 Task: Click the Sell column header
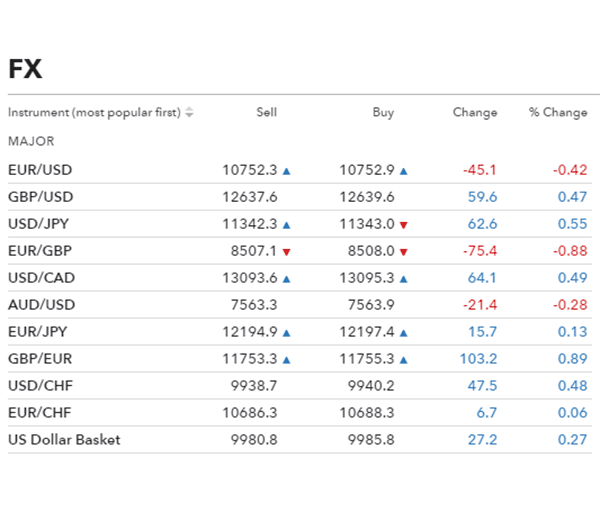point(266,113)
